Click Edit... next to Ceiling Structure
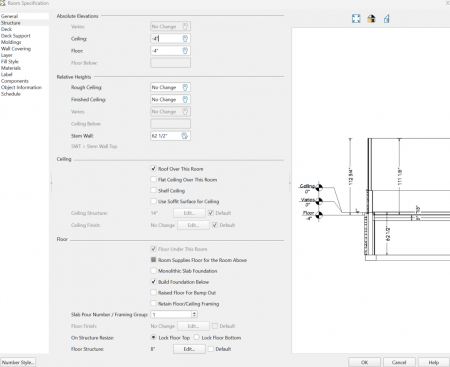 coord(189,213)
